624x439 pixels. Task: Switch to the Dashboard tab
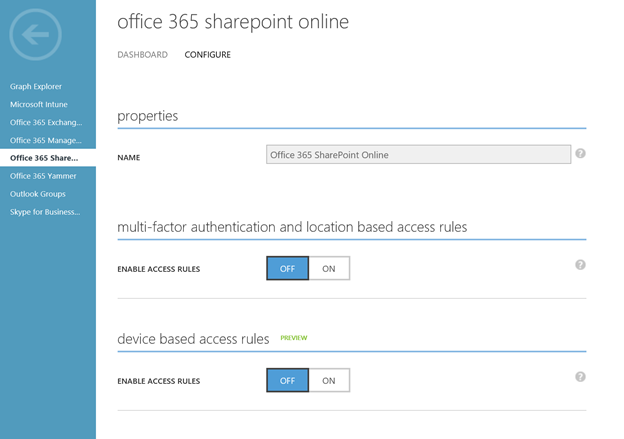(x=142, y=55)
